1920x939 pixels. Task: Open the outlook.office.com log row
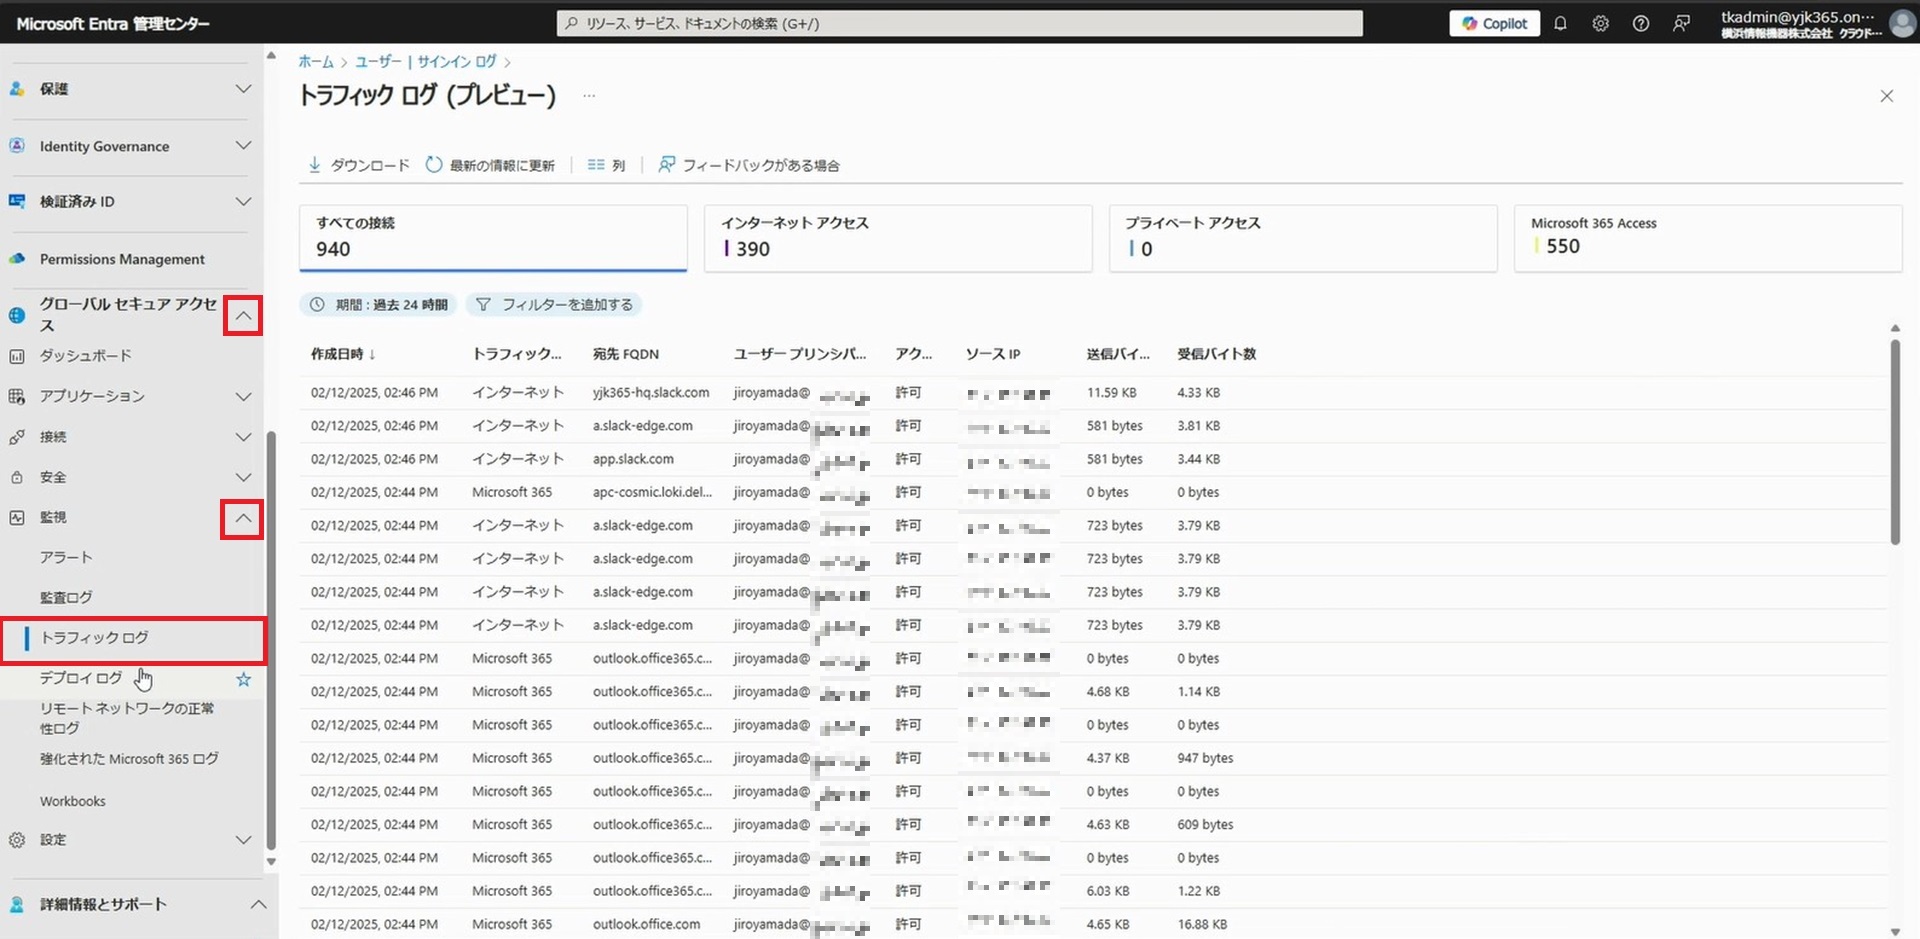click(x=1093, y=924)
